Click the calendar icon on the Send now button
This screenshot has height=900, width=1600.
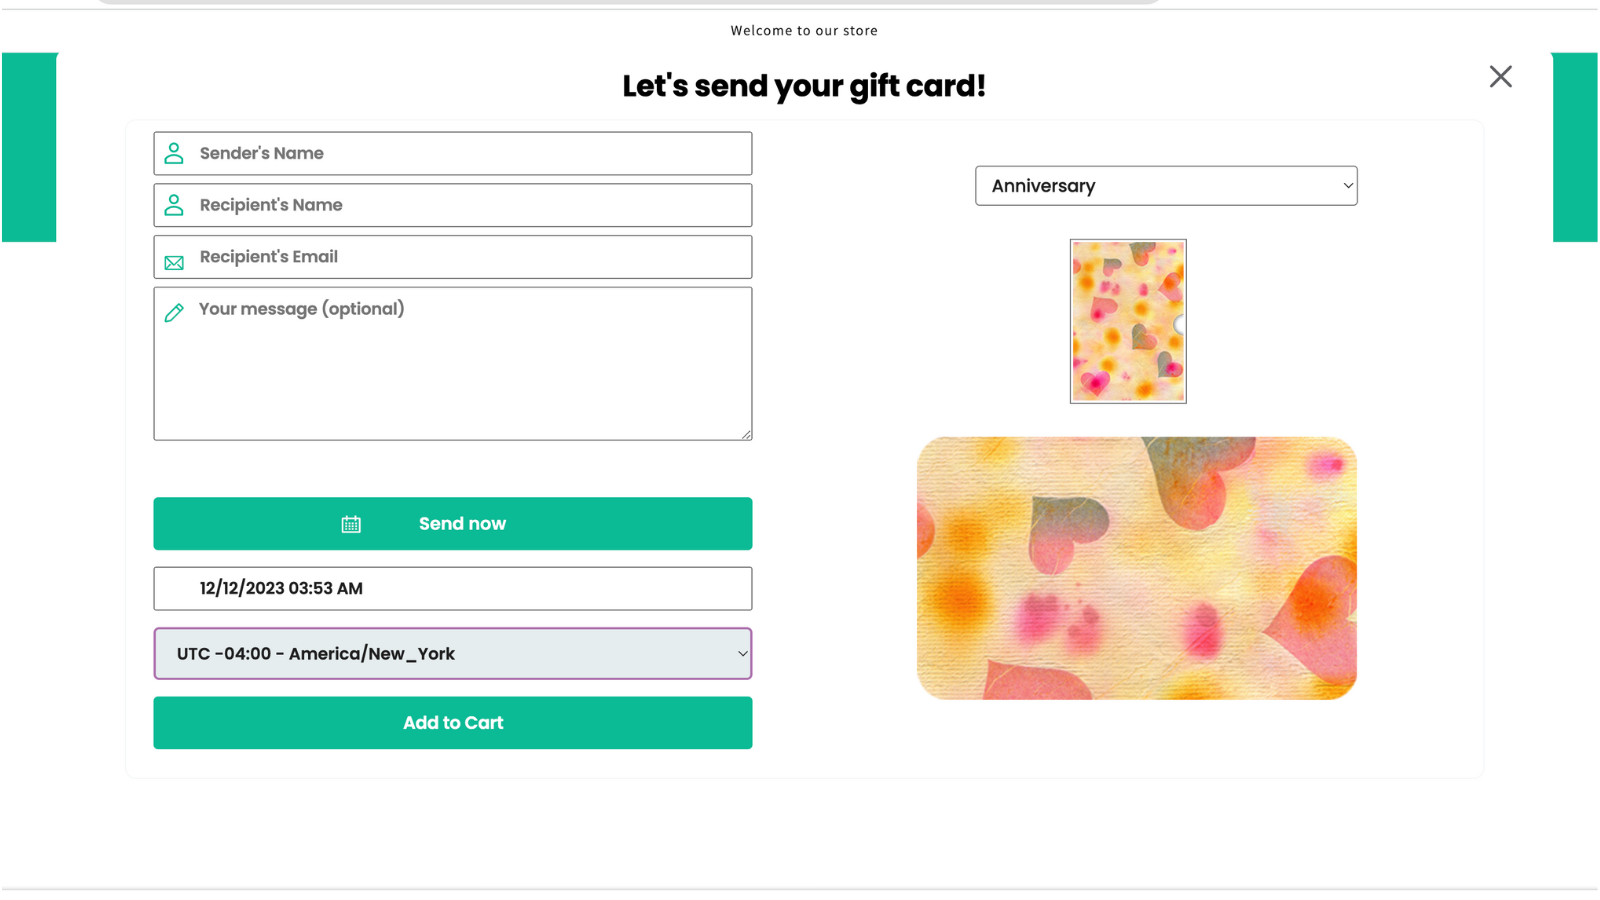[351, 523]
